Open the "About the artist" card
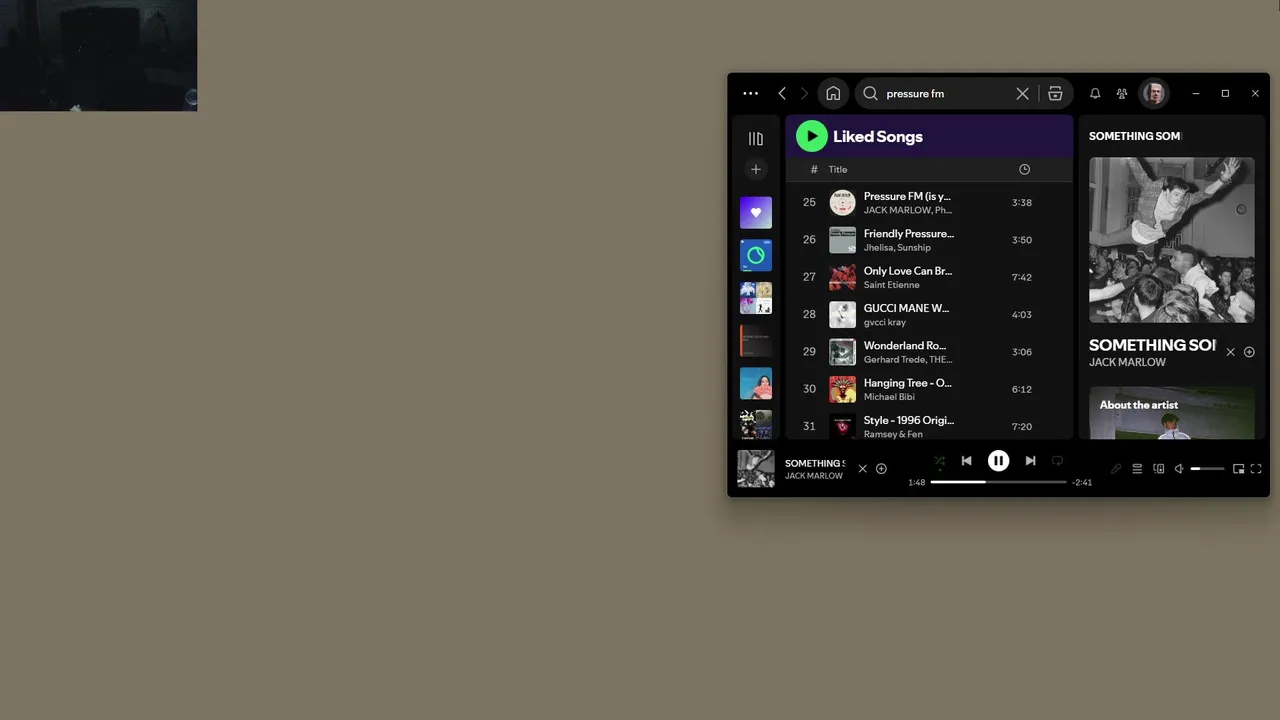The width and height of the screenshot is (1280, 720). point(1172,413)
